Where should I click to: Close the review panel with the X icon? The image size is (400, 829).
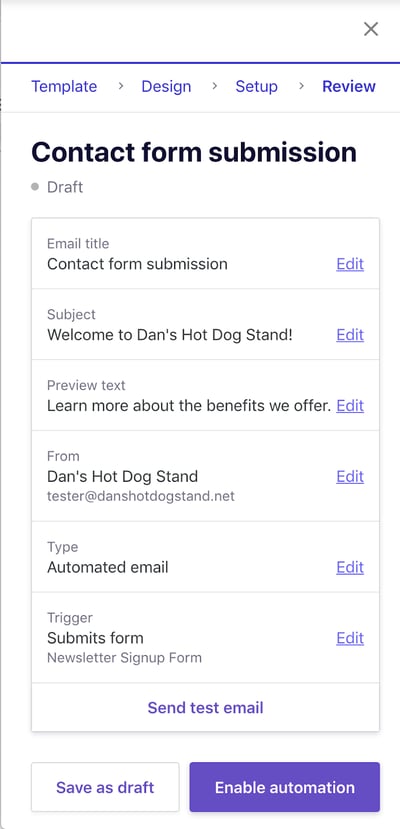click(371, 29)
